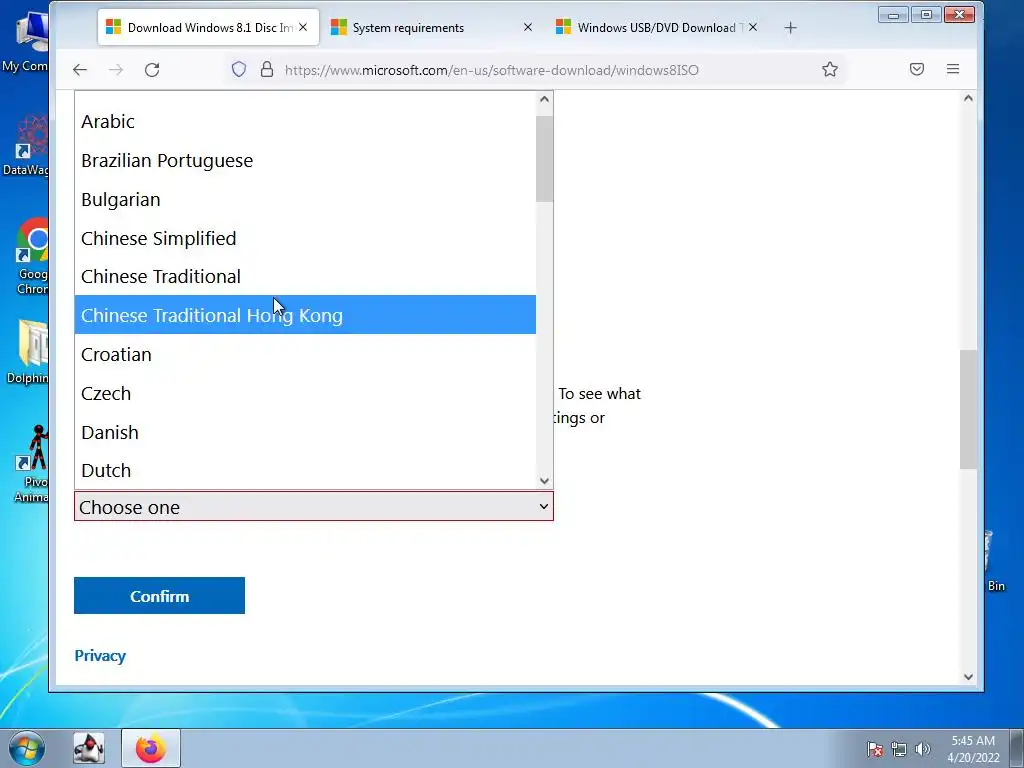Open Firefox tracking protection shield
1024x768 pixels.
[239, 69]
